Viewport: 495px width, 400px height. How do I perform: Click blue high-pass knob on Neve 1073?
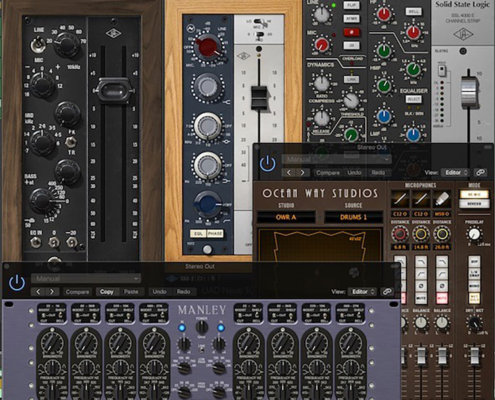207,203
